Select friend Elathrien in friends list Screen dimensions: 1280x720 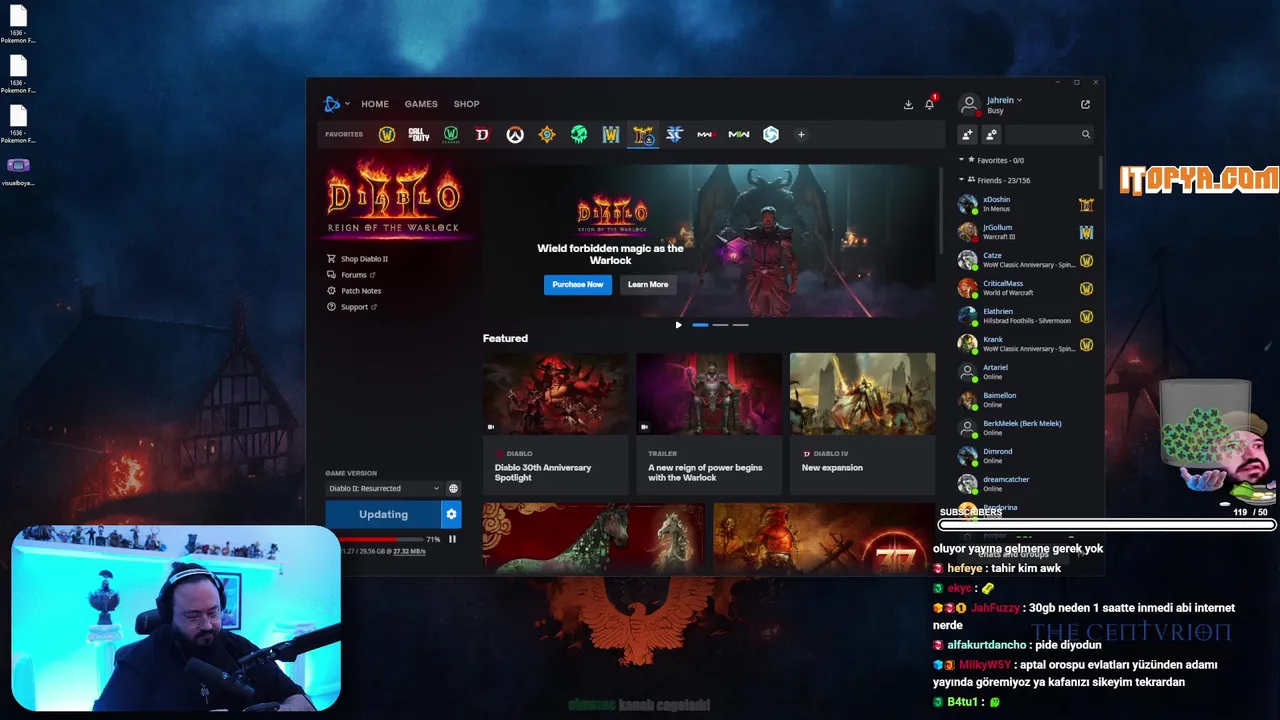1026,316
